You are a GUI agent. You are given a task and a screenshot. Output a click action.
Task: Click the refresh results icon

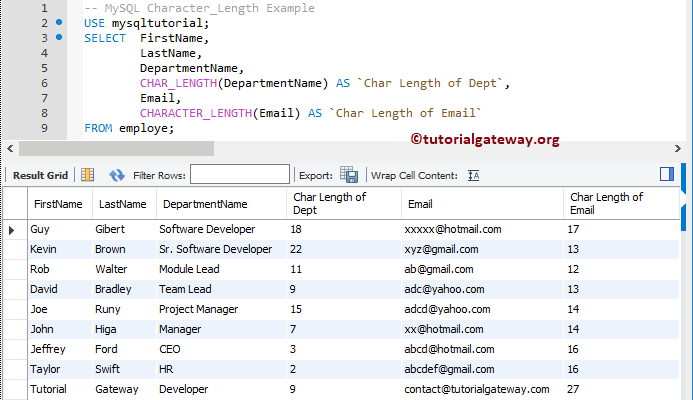coord(116,175)
